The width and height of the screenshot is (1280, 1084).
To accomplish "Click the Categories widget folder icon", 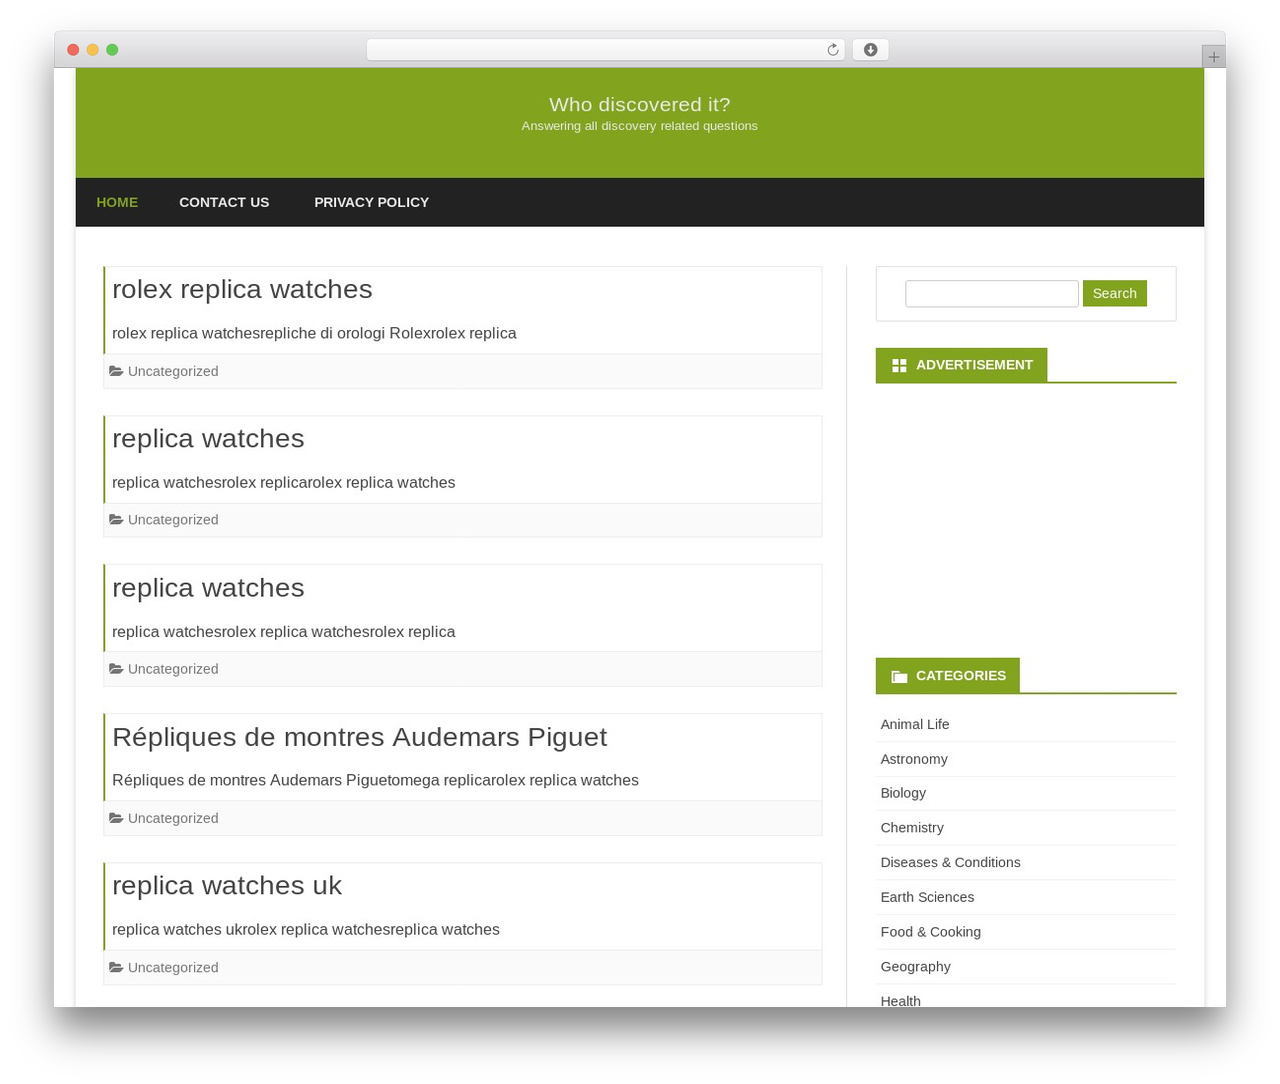I will click(899, 677).
